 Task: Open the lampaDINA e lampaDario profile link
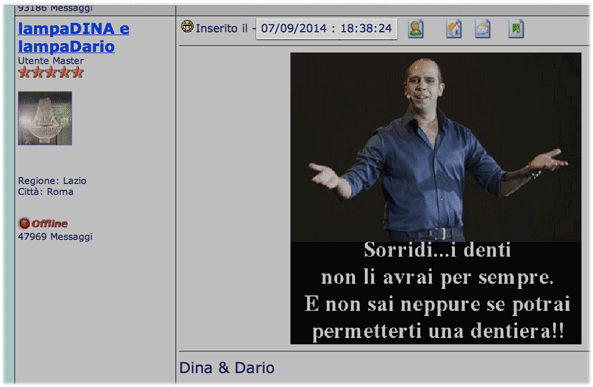point(74,37)
